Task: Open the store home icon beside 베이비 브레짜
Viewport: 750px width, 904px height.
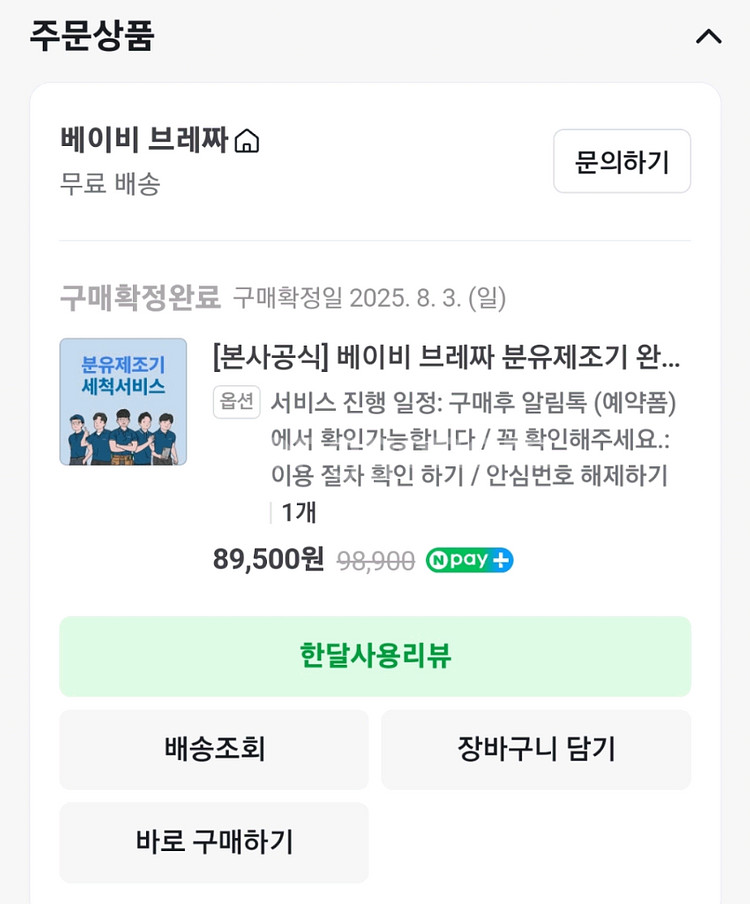Action: tap(246, 142)
